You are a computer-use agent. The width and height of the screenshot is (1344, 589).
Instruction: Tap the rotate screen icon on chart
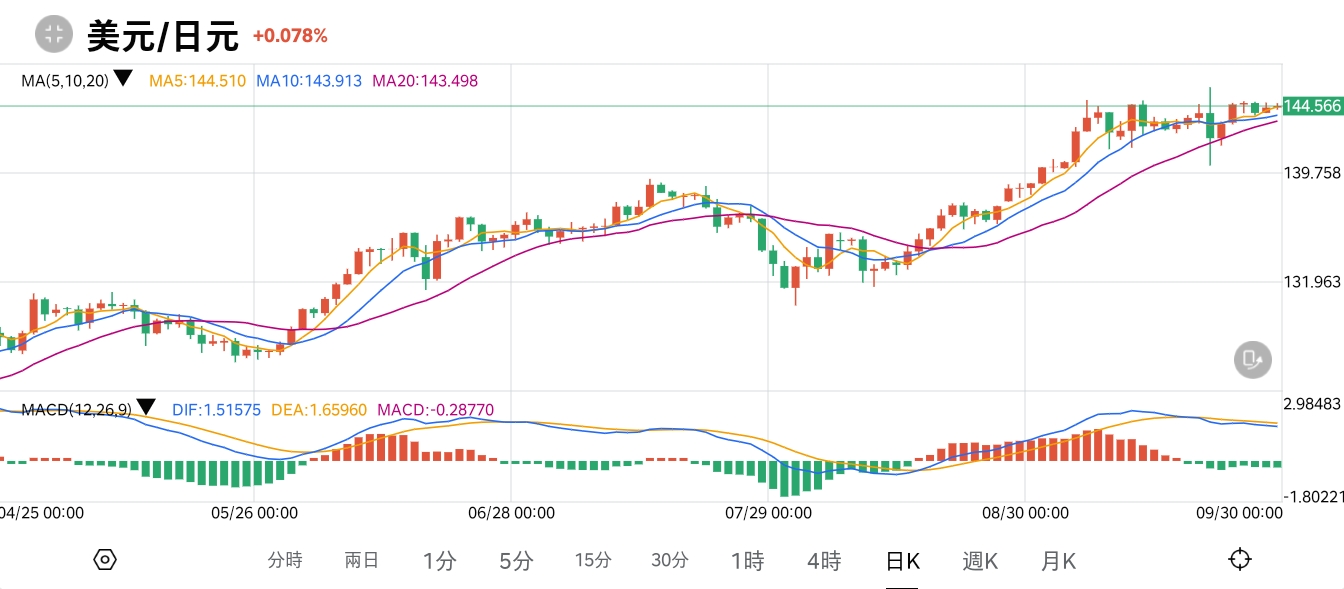click(x=1251, y=359)
